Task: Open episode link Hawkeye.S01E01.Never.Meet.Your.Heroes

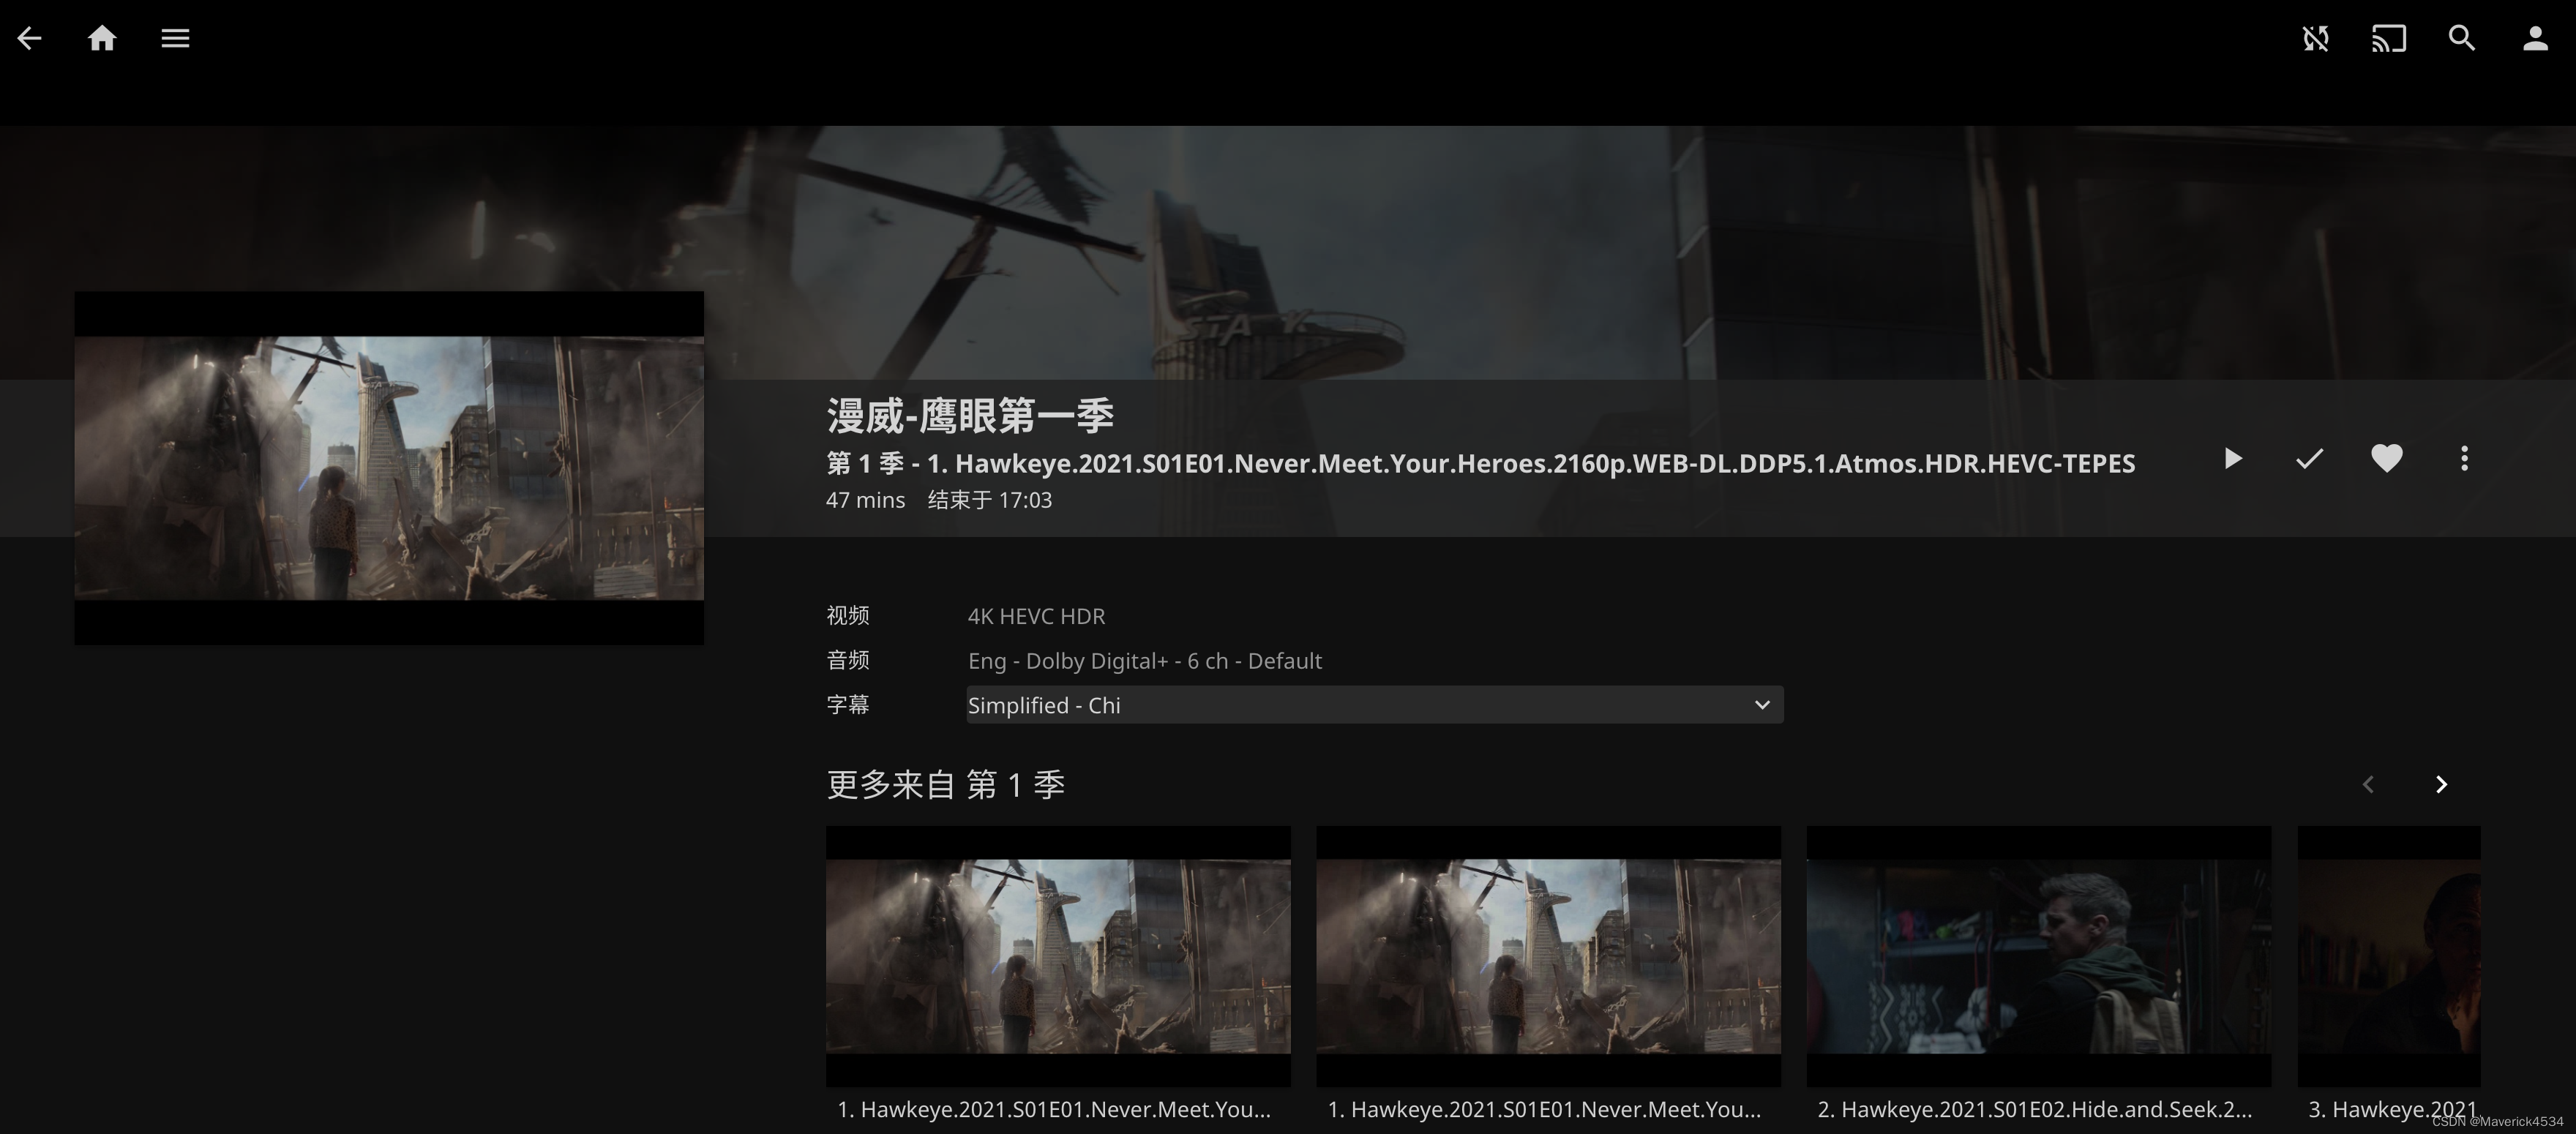Action: tap(1058, 1109)
